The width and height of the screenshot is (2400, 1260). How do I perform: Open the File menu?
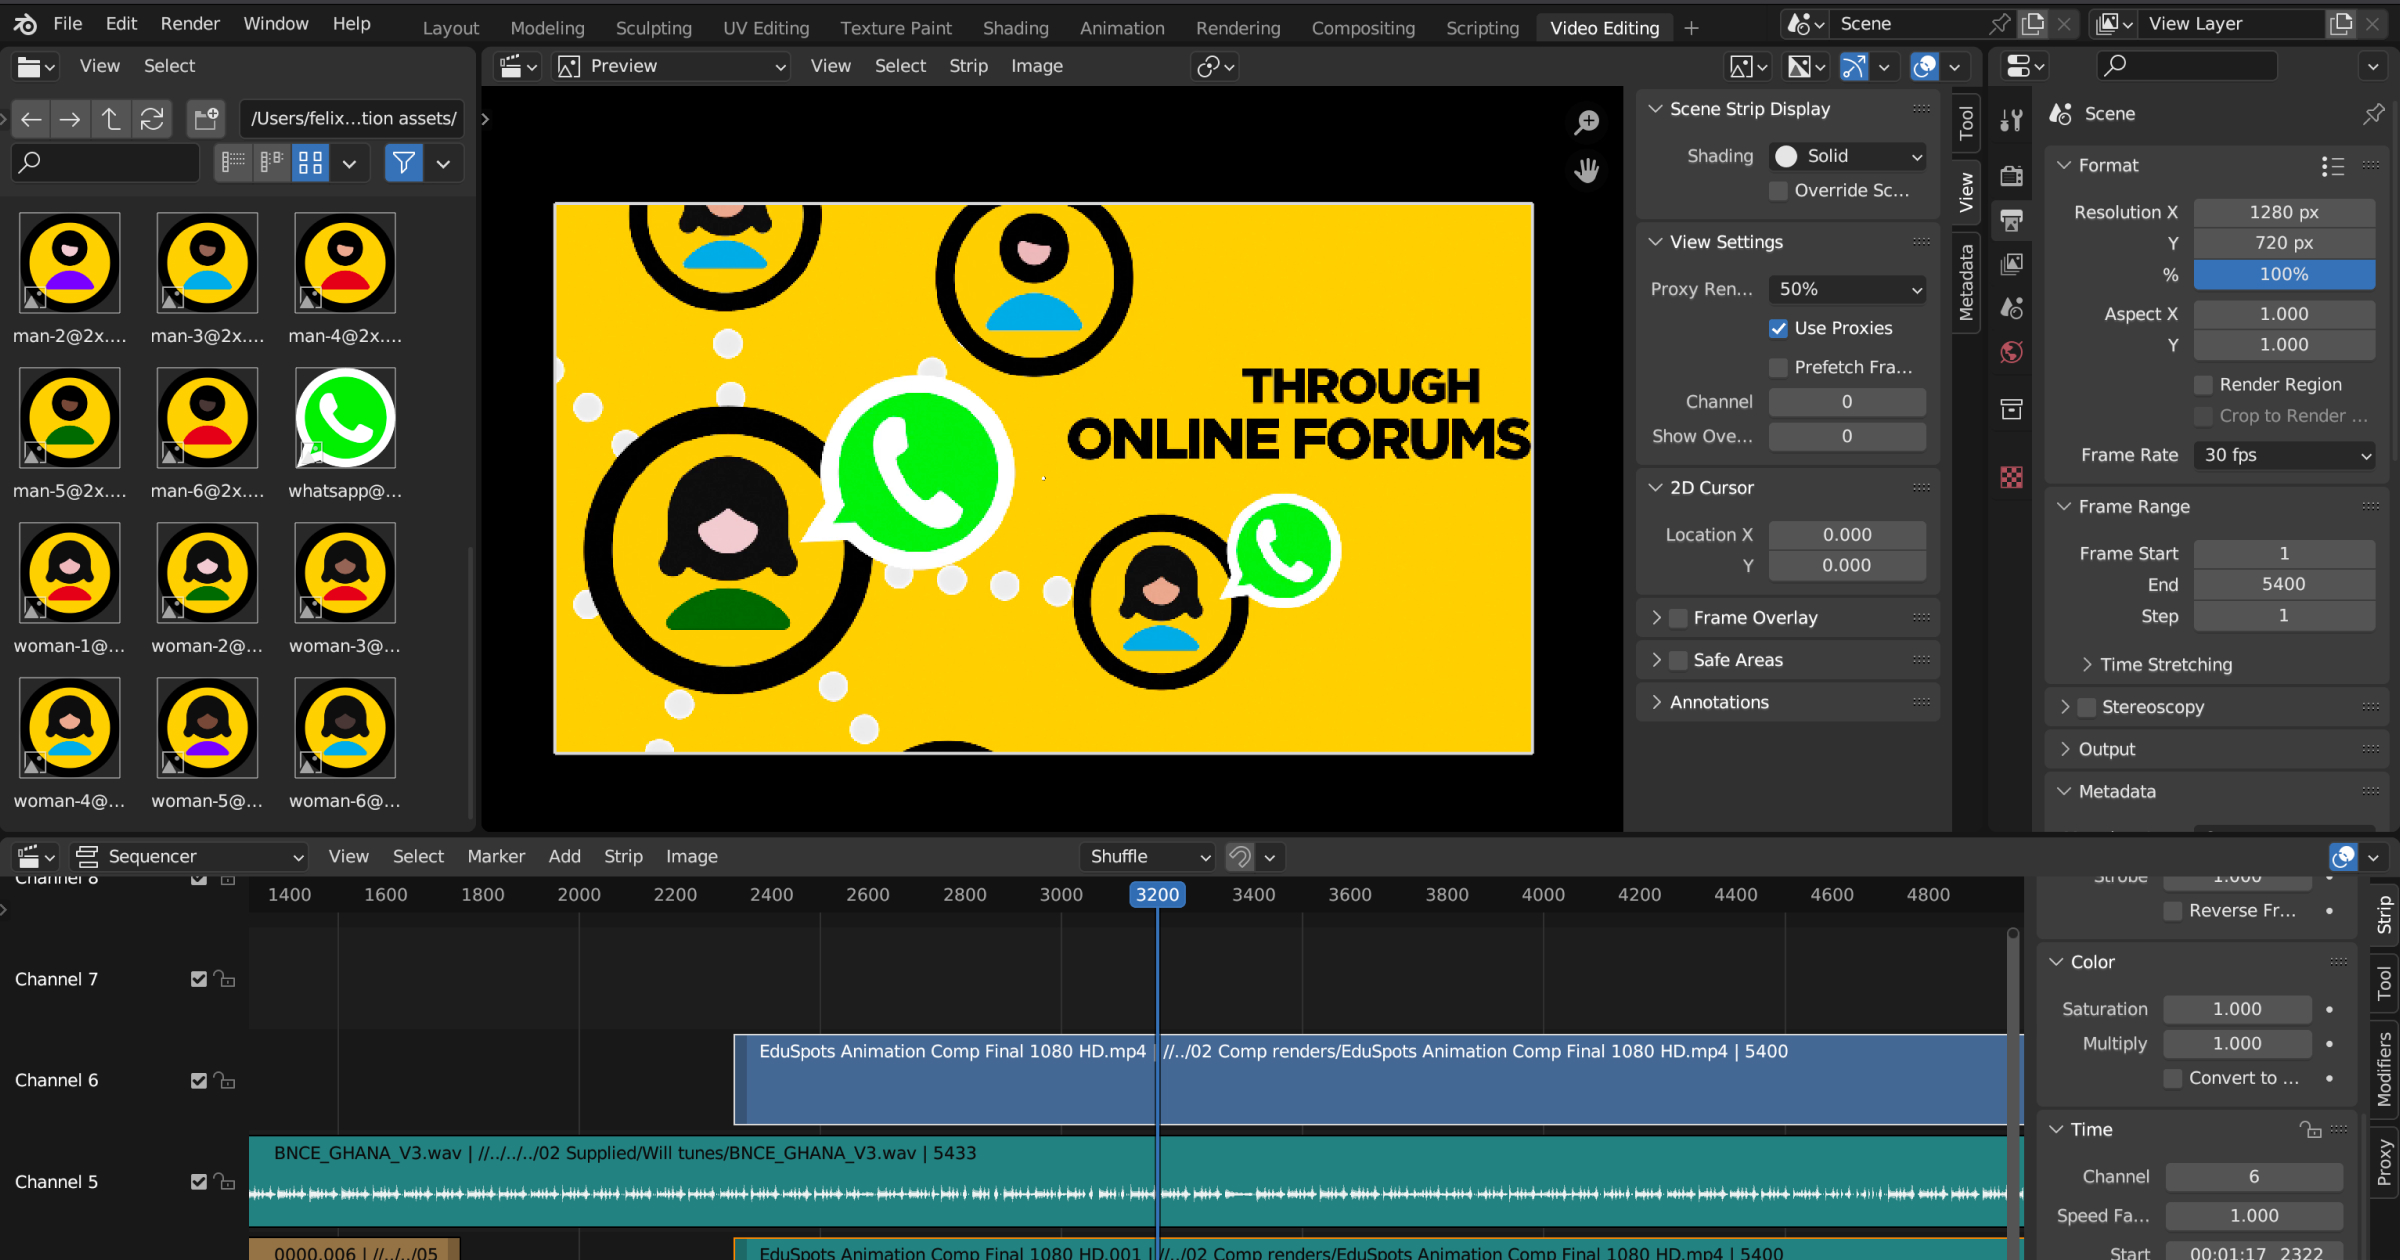[67, 23]
